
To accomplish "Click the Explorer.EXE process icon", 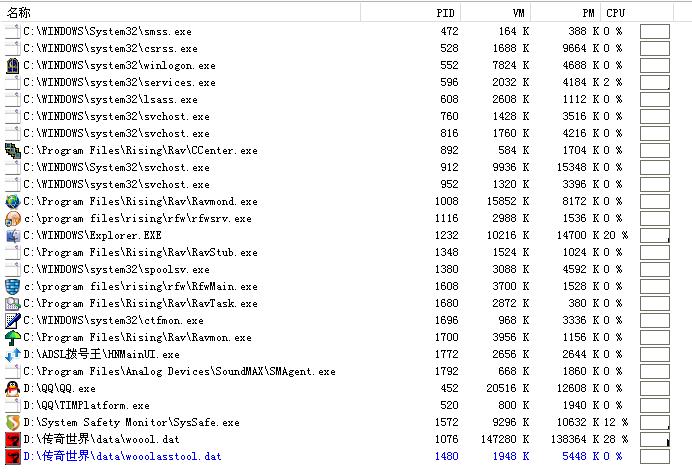I will (13, 236).
